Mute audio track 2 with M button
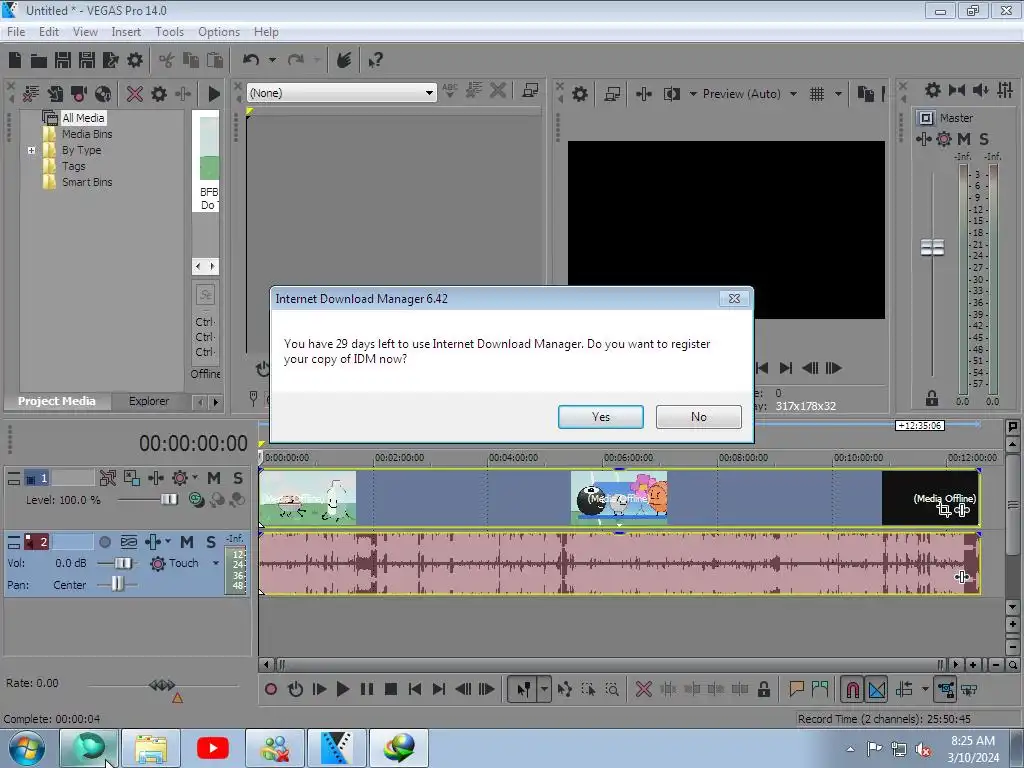The height and width of the screenshot is (768, 1024). [x=187, y=542]
